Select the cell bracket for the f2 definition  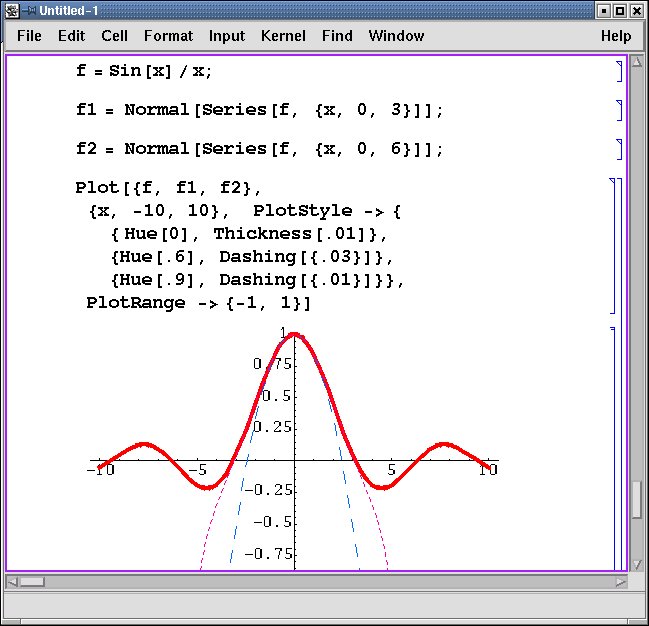(x=619, y=149)
